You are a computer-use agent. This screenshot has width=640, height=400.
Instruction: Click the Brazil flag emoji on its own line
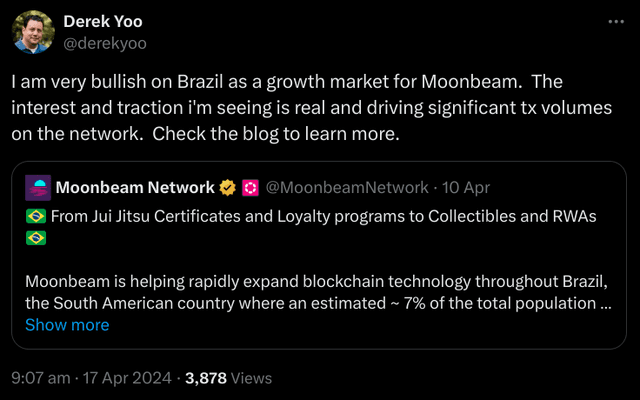coord(34,238)
